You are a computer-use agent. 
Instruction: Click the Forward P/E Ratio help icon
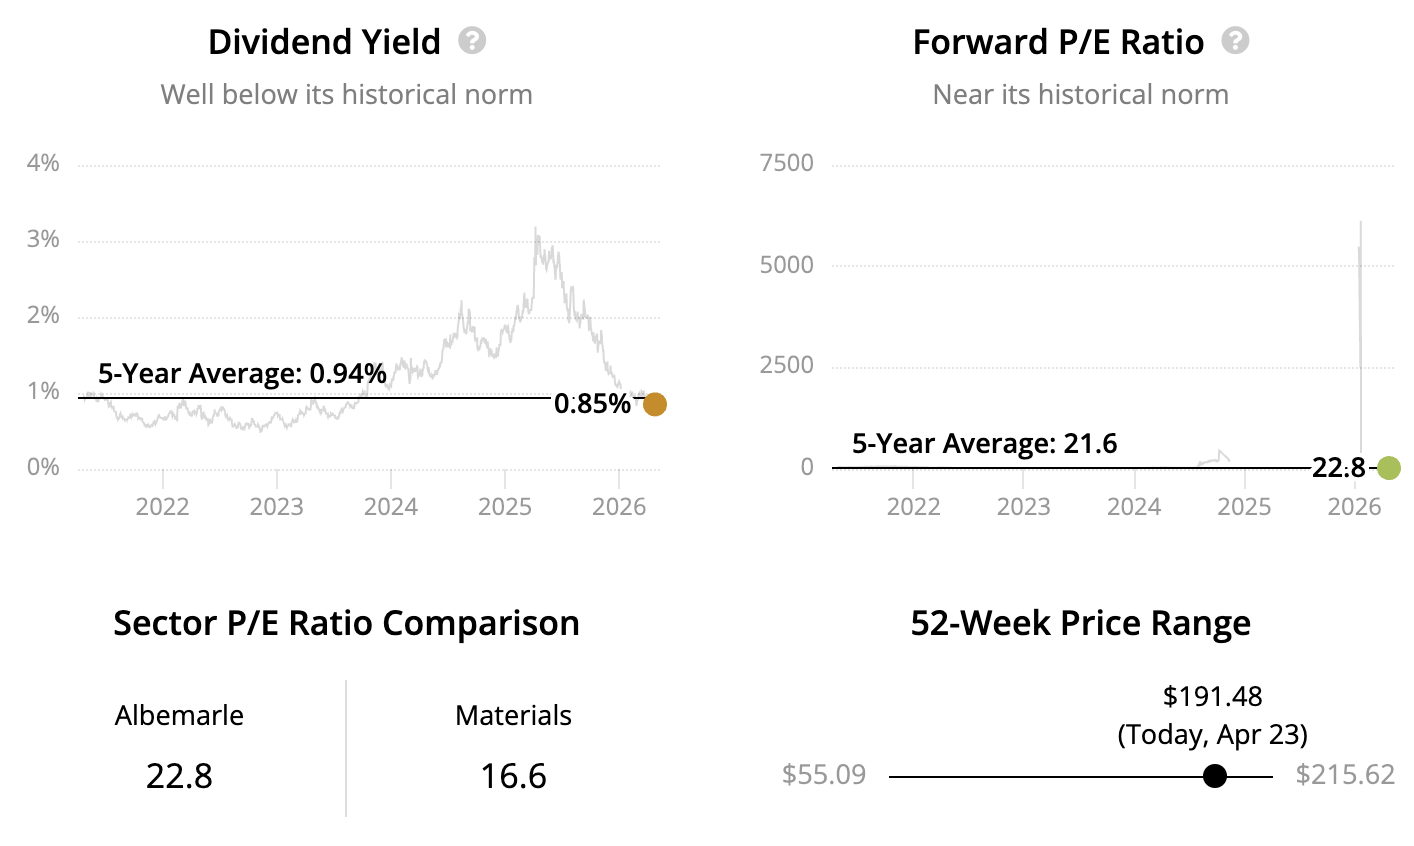1236,41
